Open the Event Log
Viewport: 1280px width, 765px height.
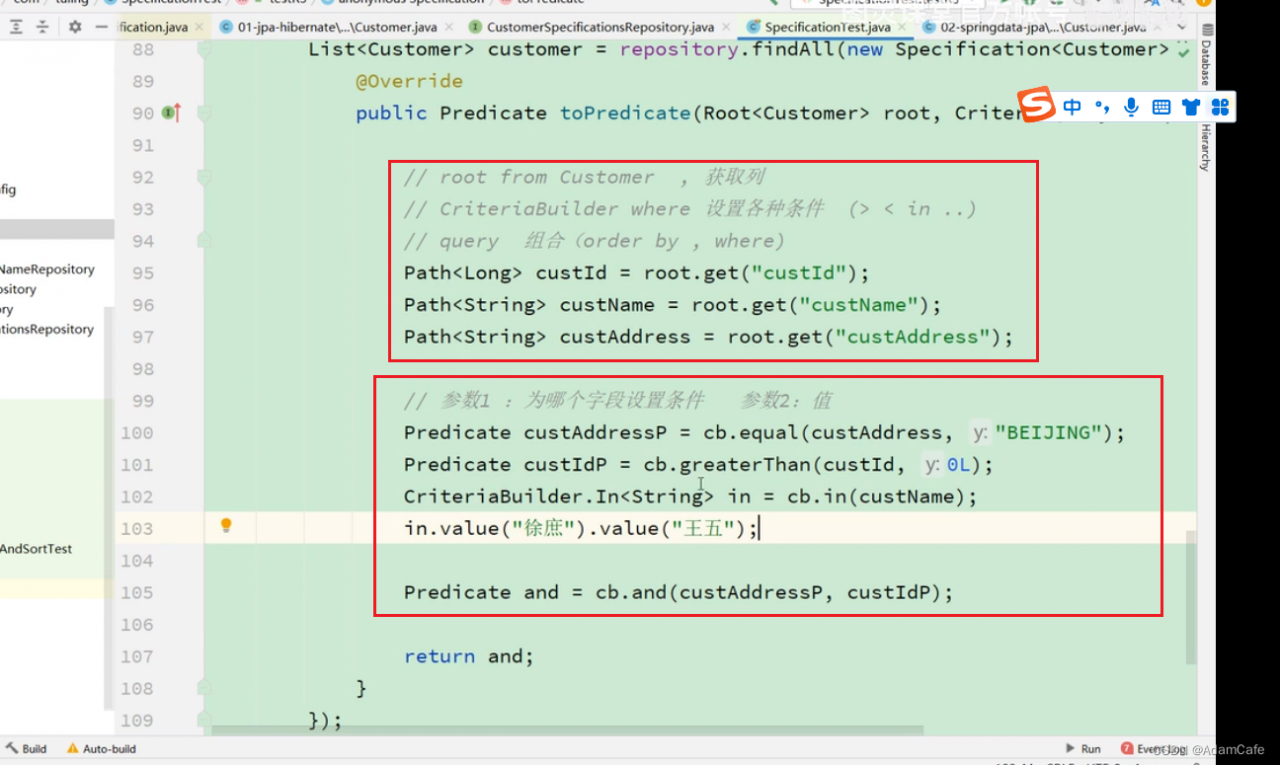coord(1154,749)
